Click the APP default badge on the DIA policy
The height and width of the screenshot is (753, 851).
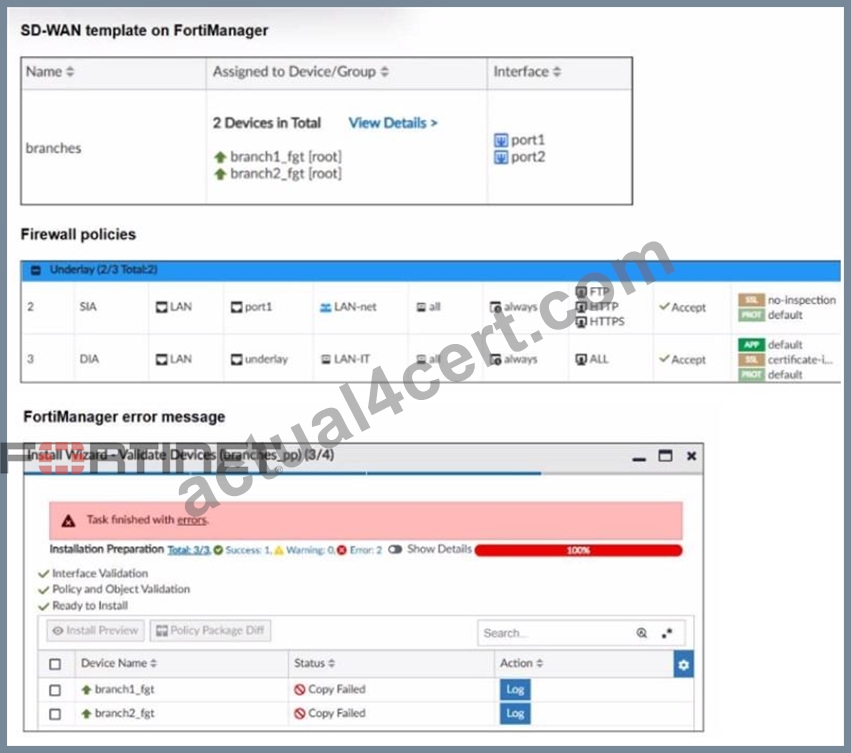[x=751, y=345]
